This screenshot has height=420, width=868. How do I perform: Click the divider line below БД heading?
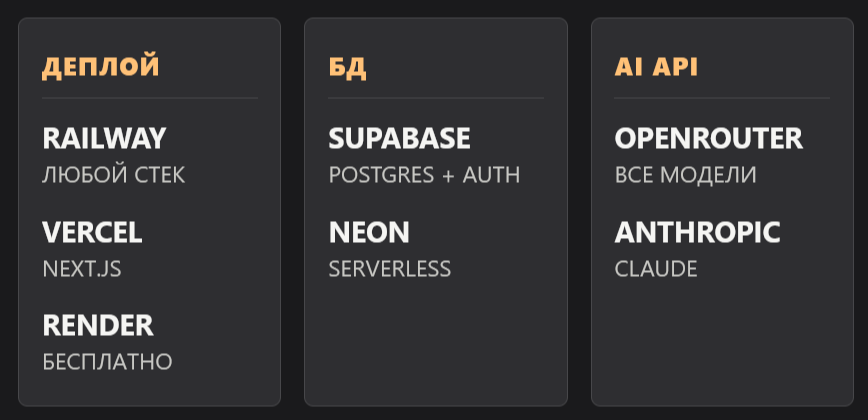click(x=436, y=98)
